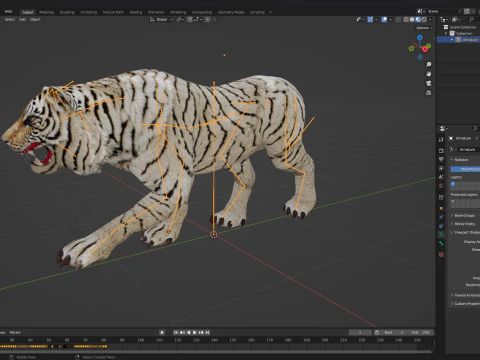The image size is (480, 360).
Task: Collapse the Collection in outliner
Action: pos(446,33)
